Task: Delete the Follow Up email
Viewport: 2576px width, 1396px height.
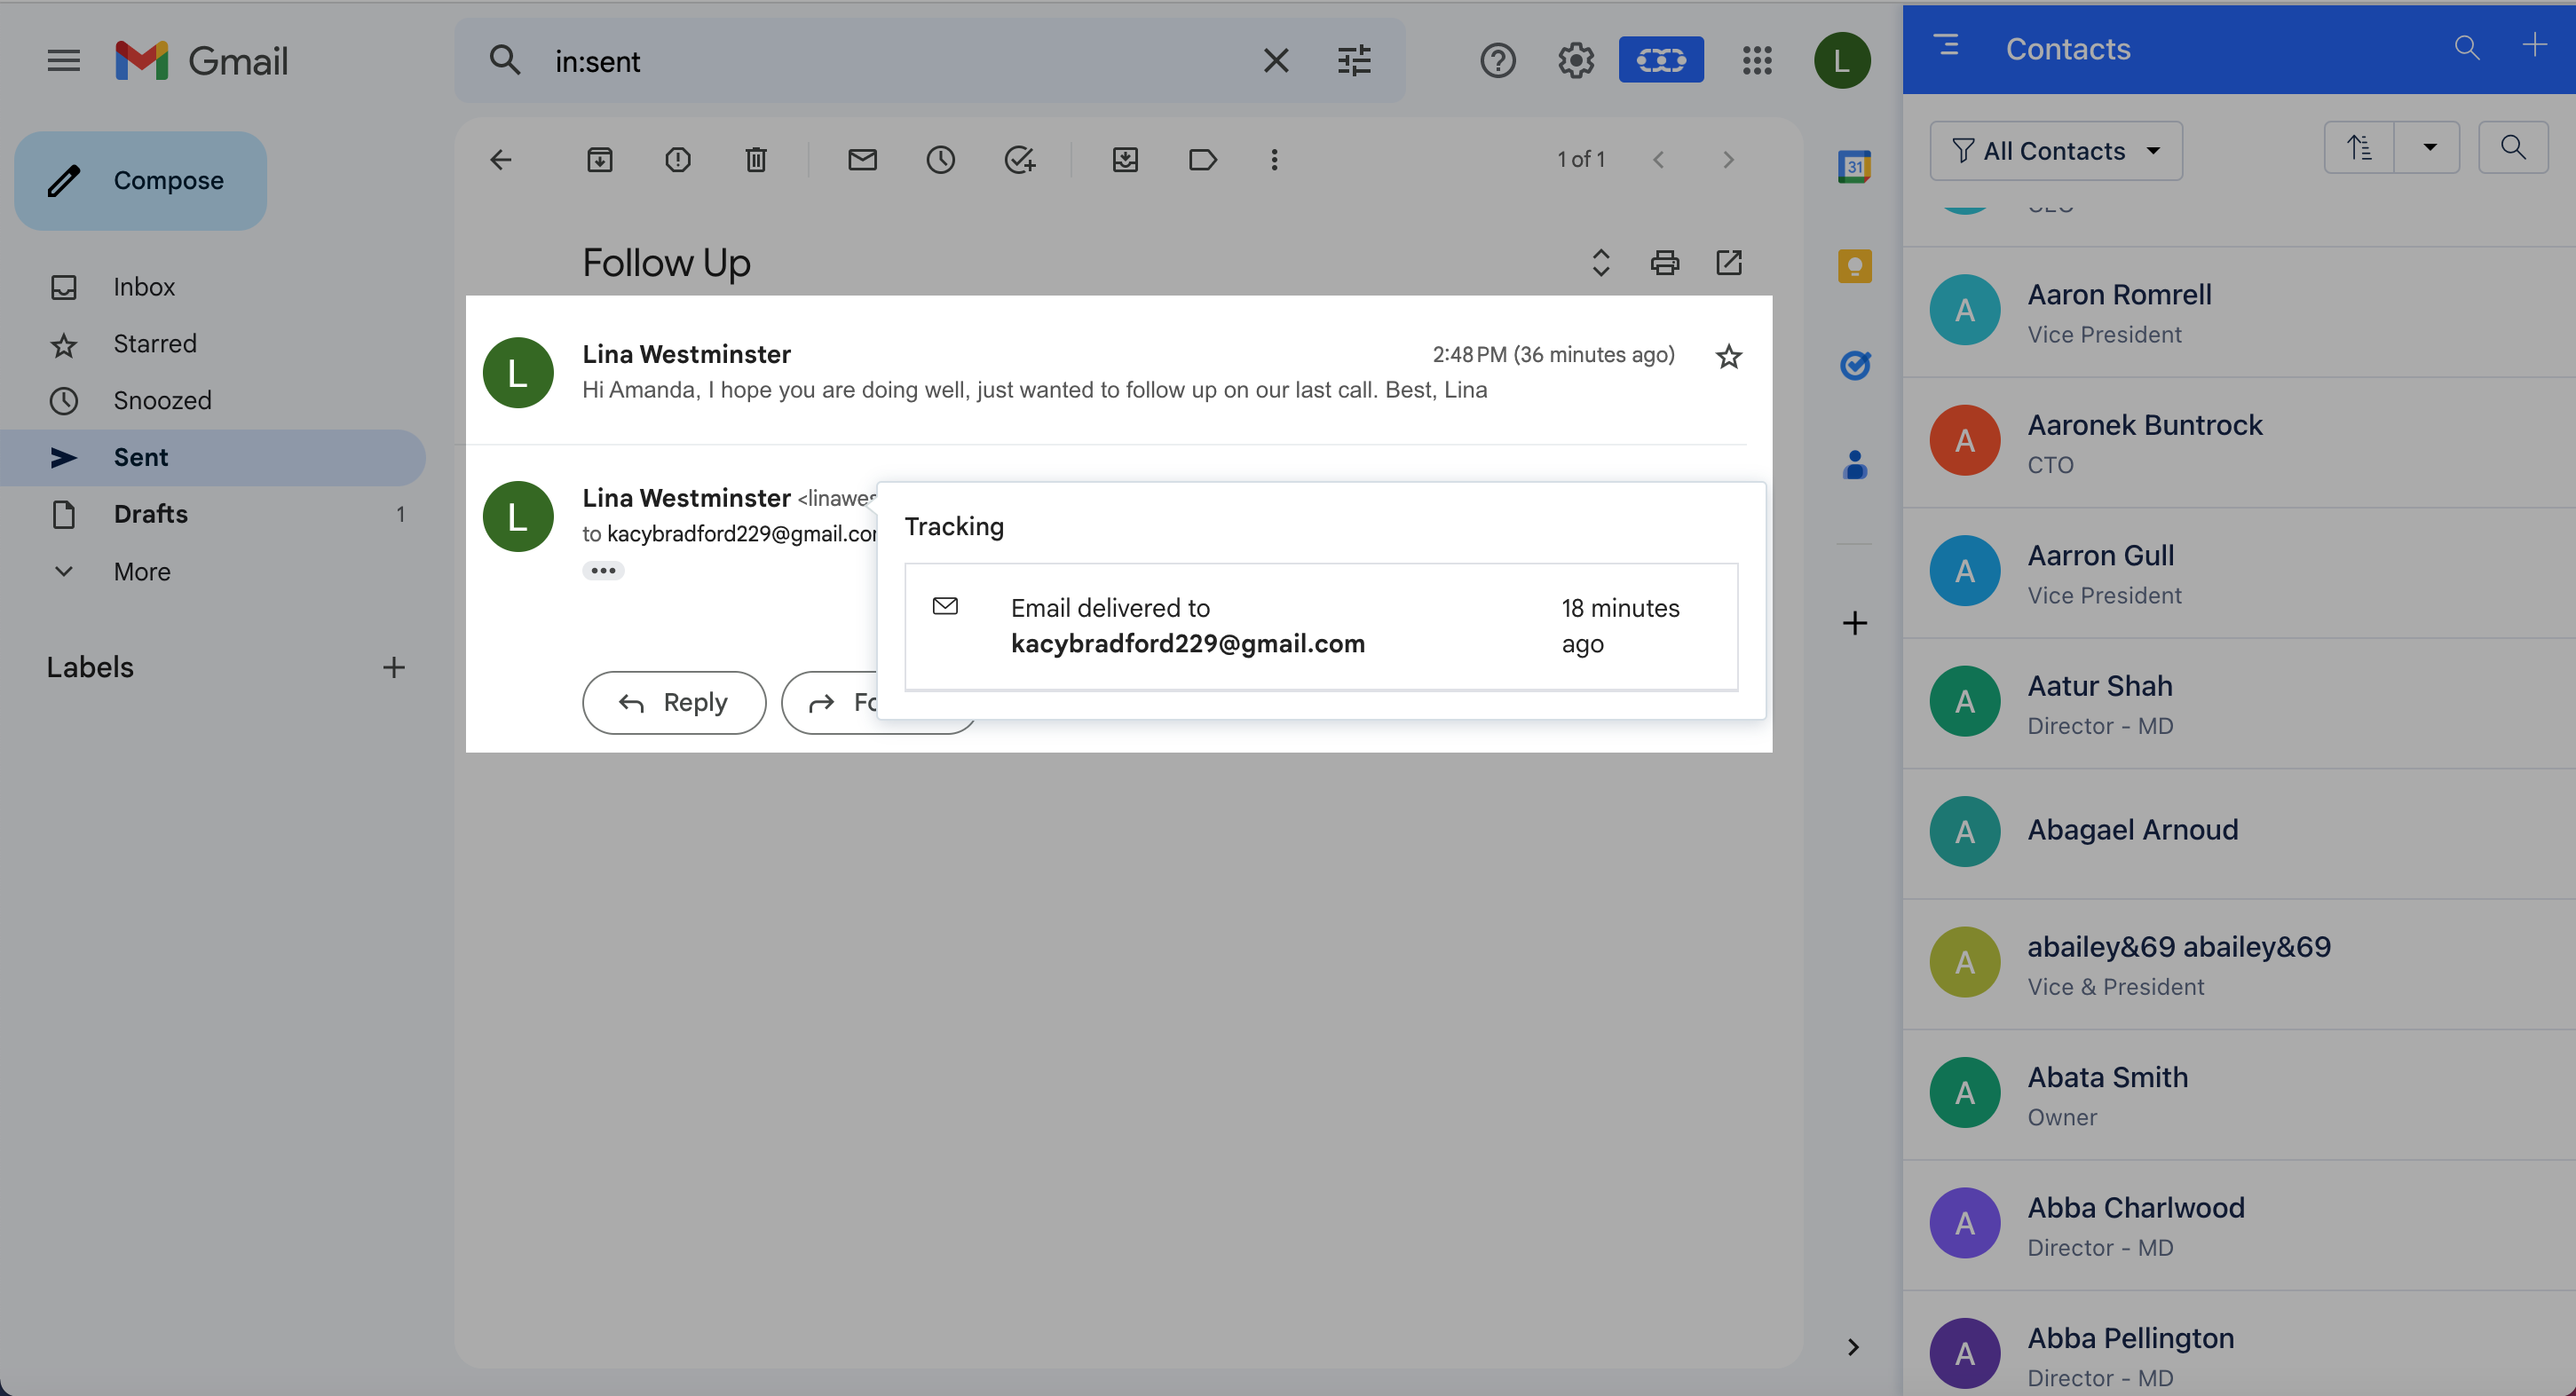Action: pyautogui.click(x=756, y=159)
